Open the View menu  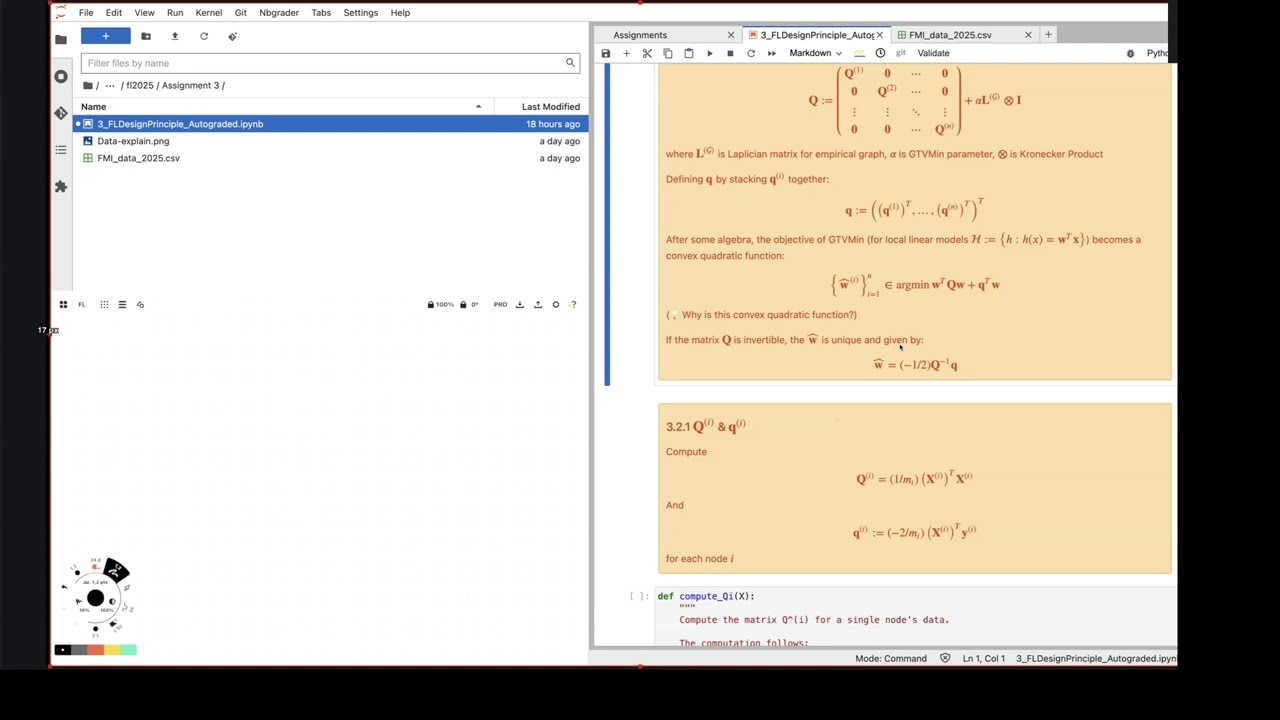[144, 12]
